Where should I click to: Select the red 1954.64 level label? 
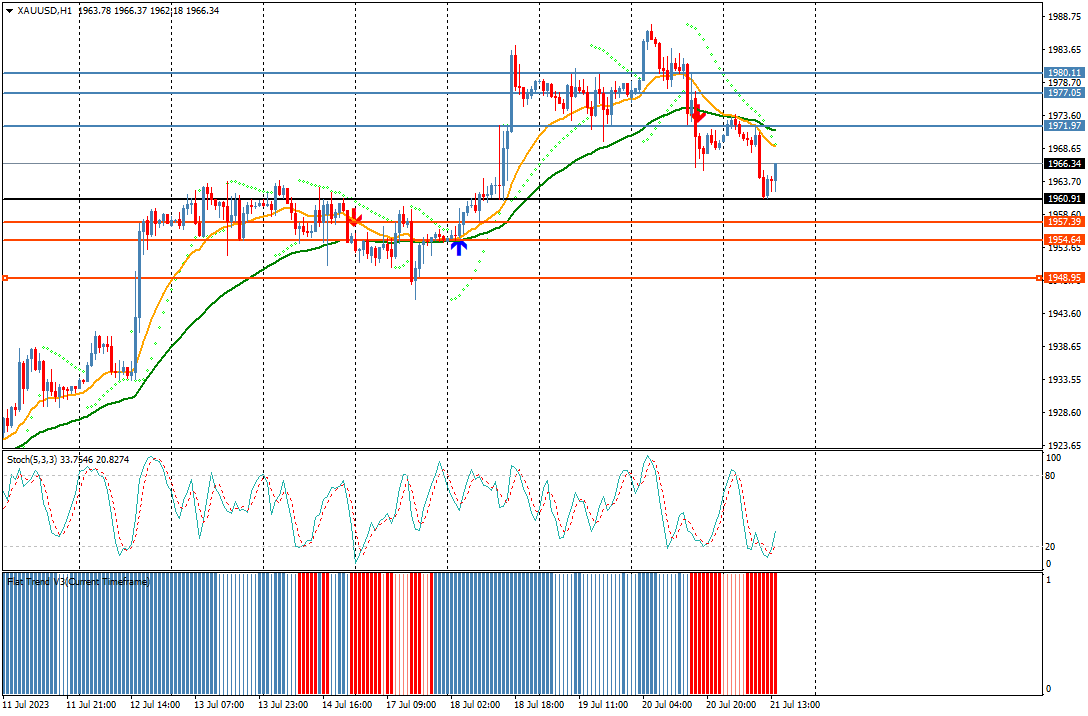tap(1064, 240)
